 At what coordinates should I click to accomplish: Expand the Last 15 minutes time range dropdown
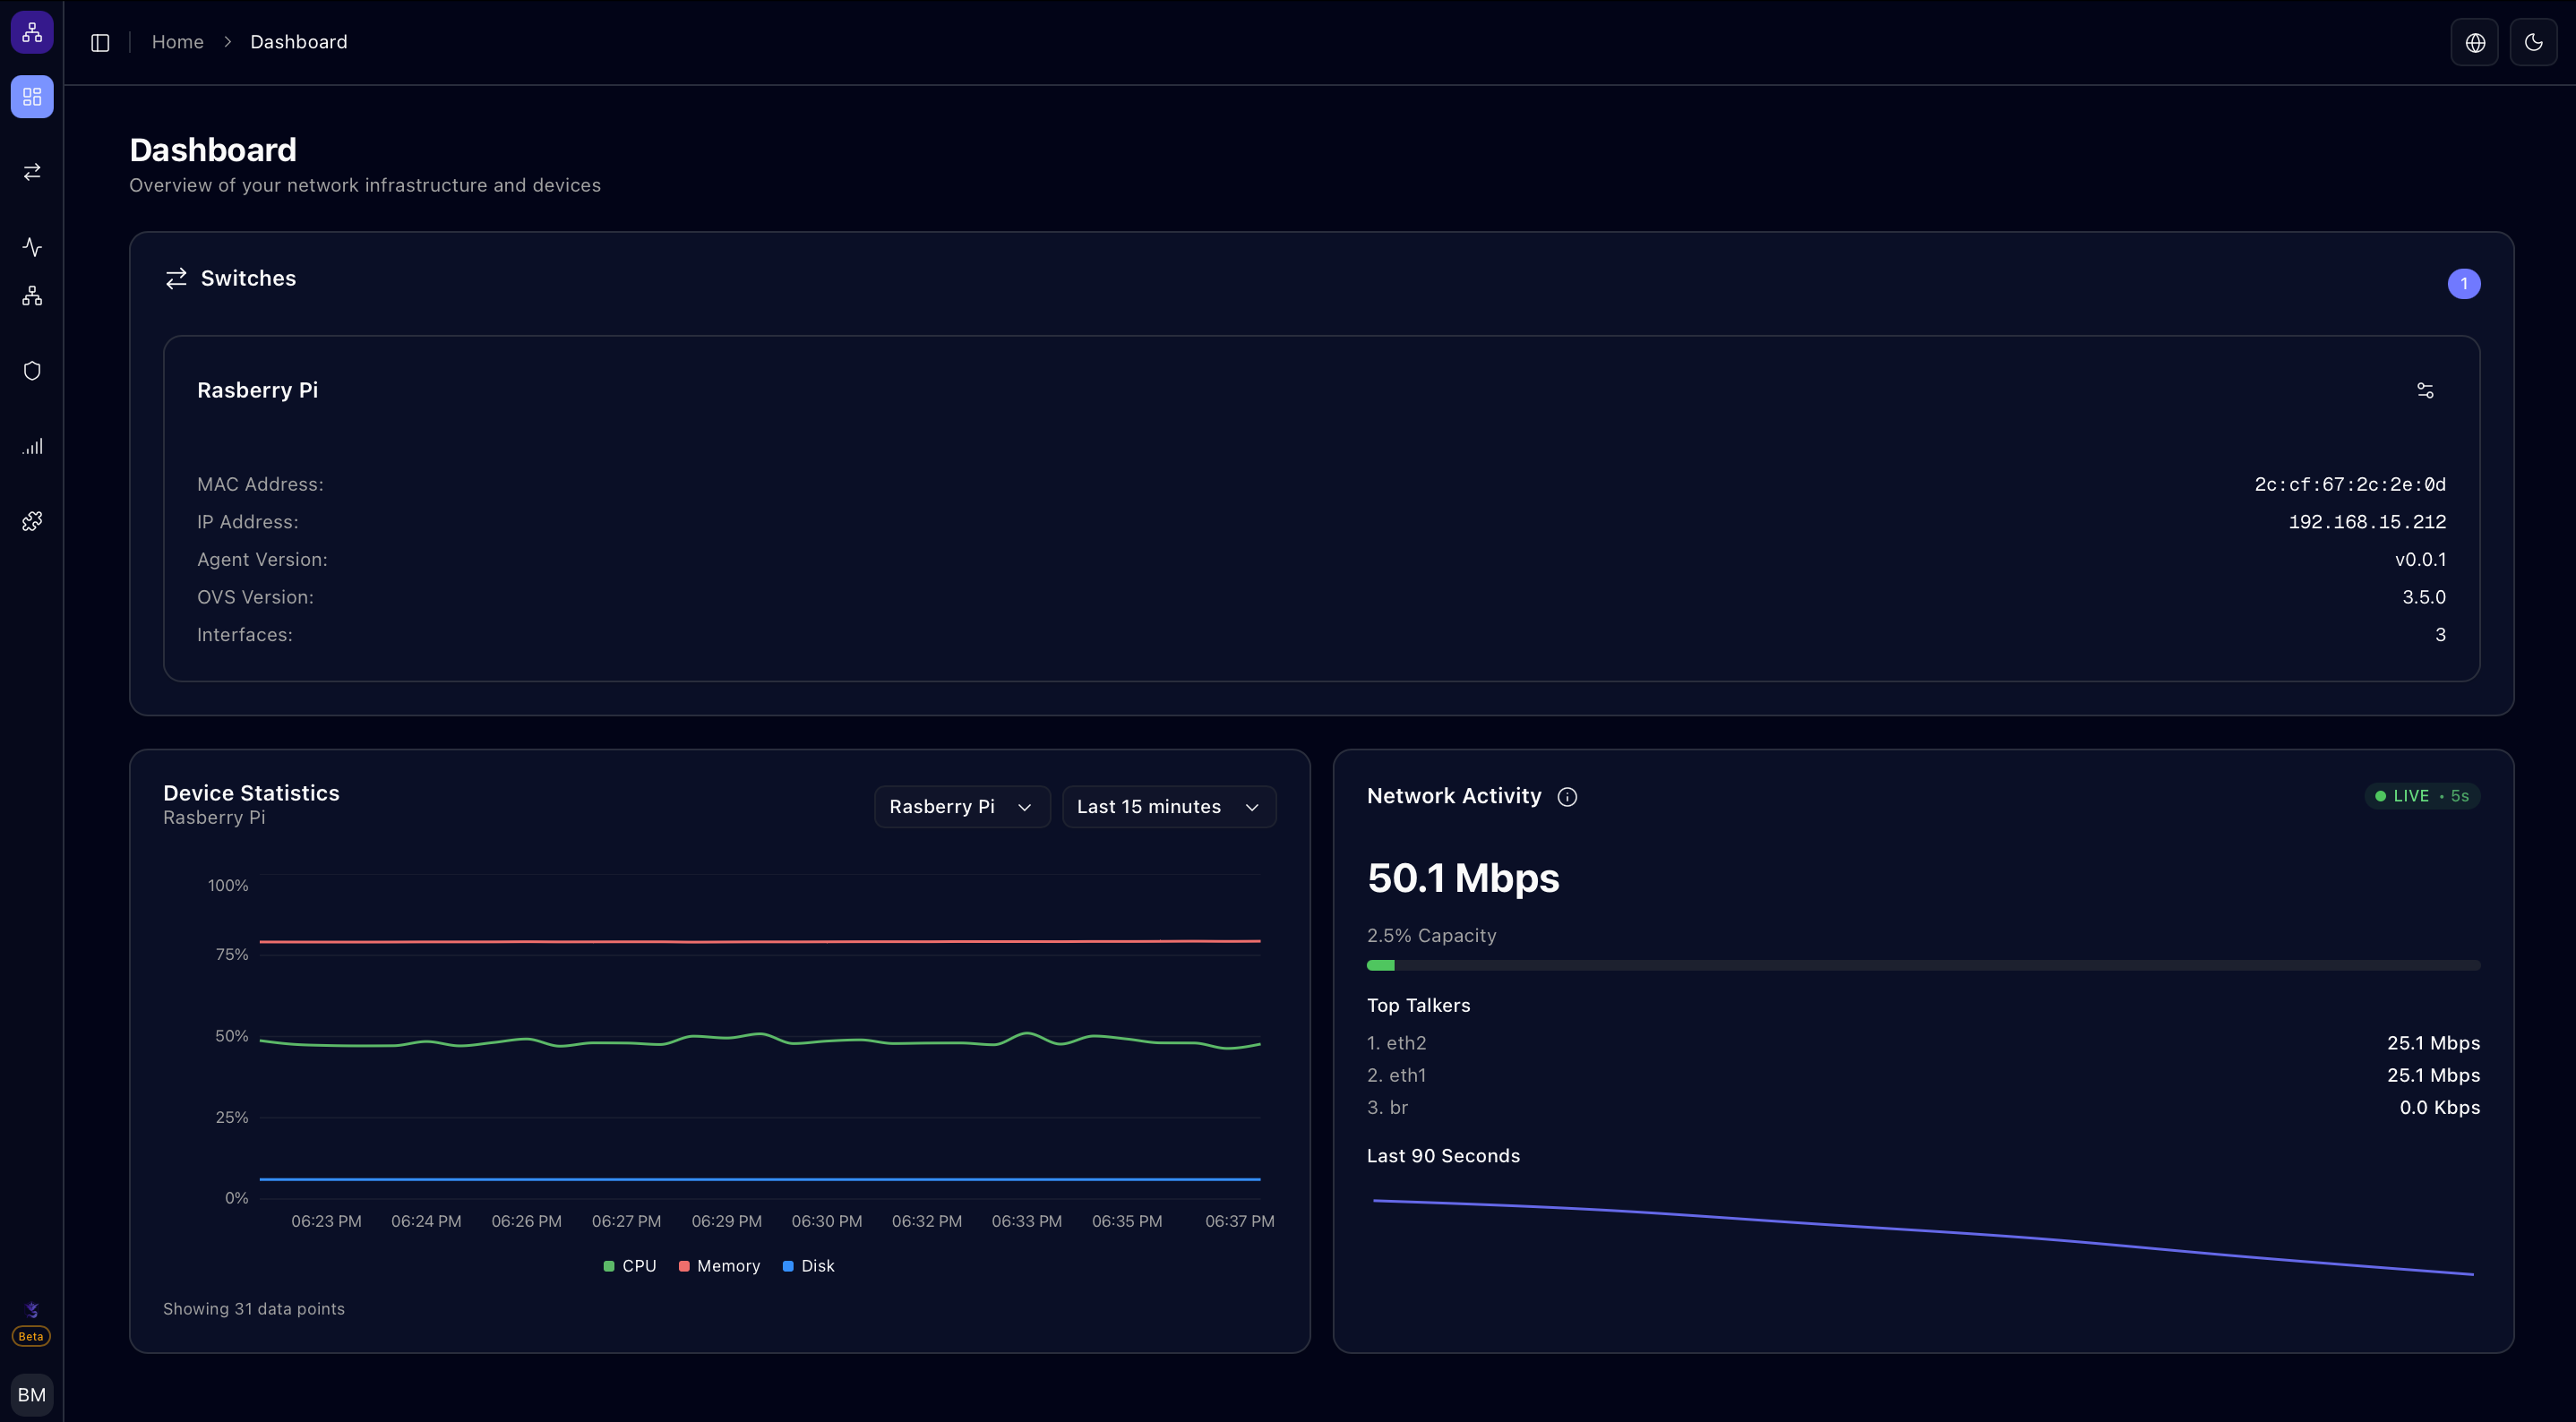click(1168, 806)
